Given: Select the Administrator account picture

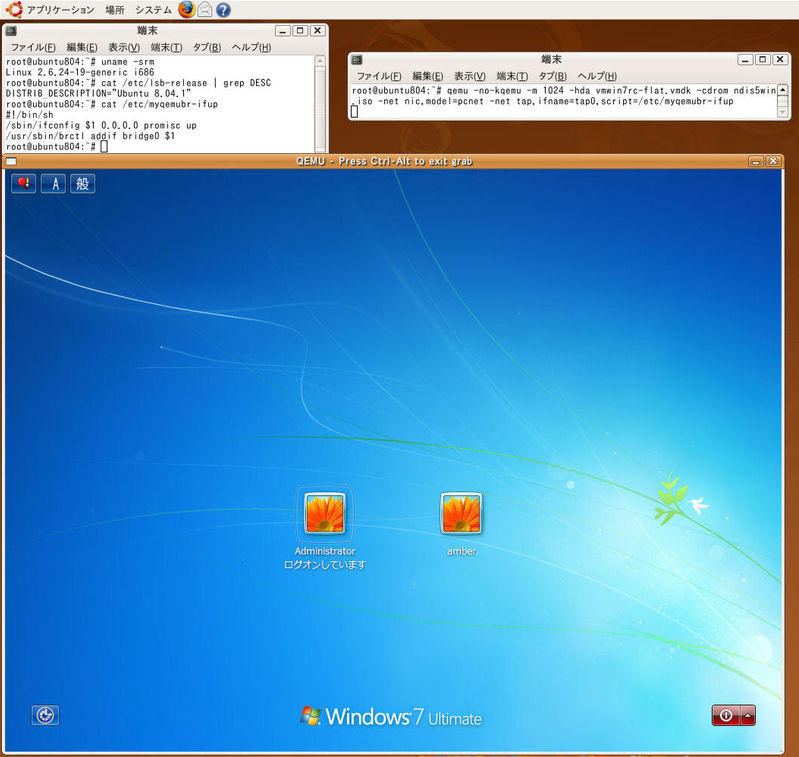Looking at the screenshot, I should point(325,513).
